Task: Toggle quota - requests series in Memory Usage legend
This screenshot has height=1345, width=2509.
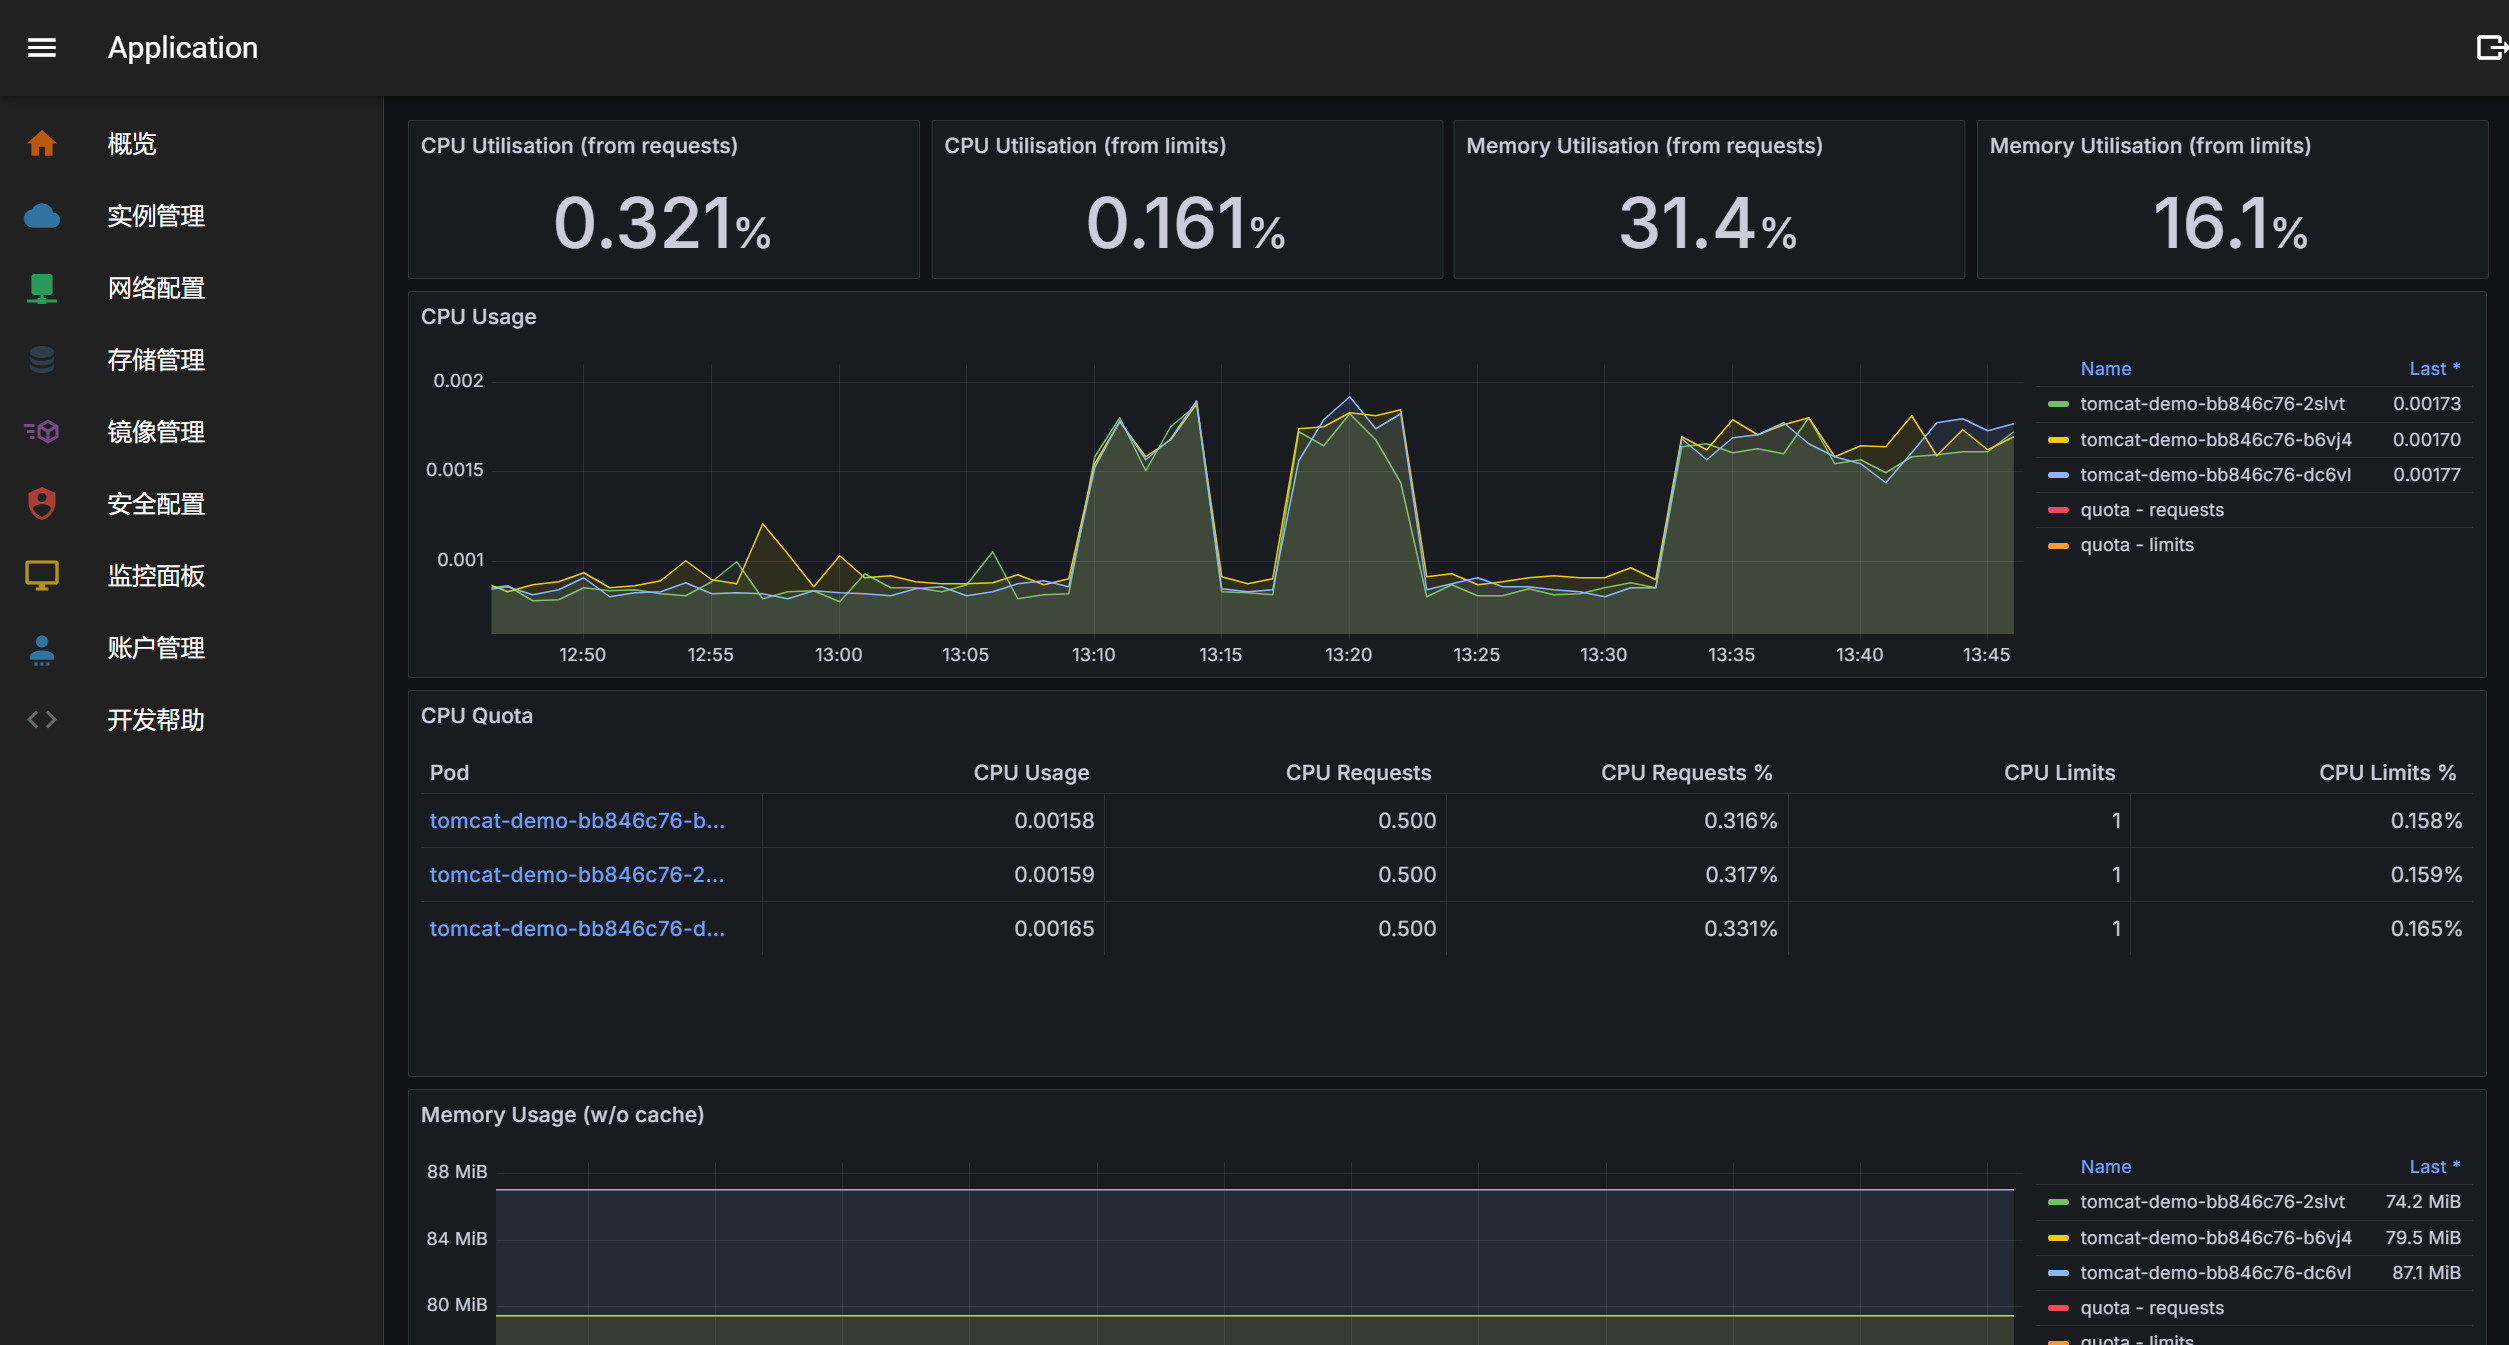Action: point(2152,1308)
